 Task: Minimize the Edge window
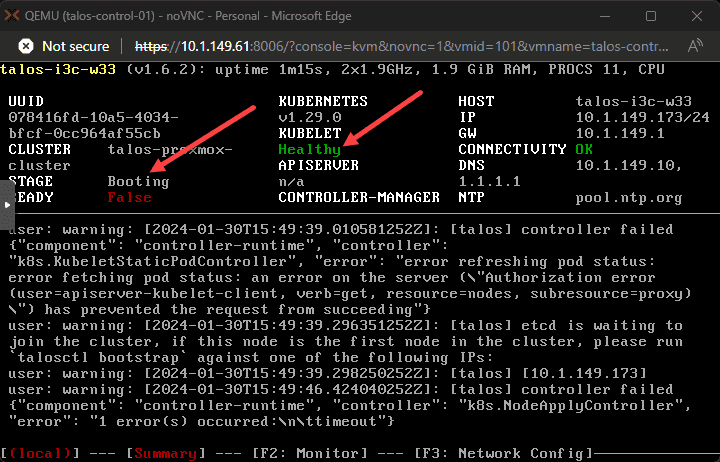point(605,16)
